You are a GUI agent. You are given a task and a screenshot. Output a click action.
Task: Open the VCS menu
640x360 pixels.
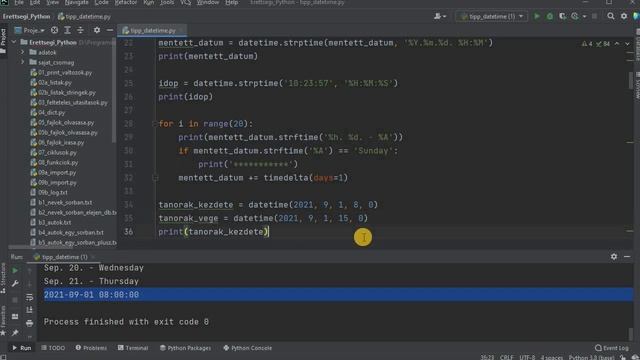(x=185, y=2)
